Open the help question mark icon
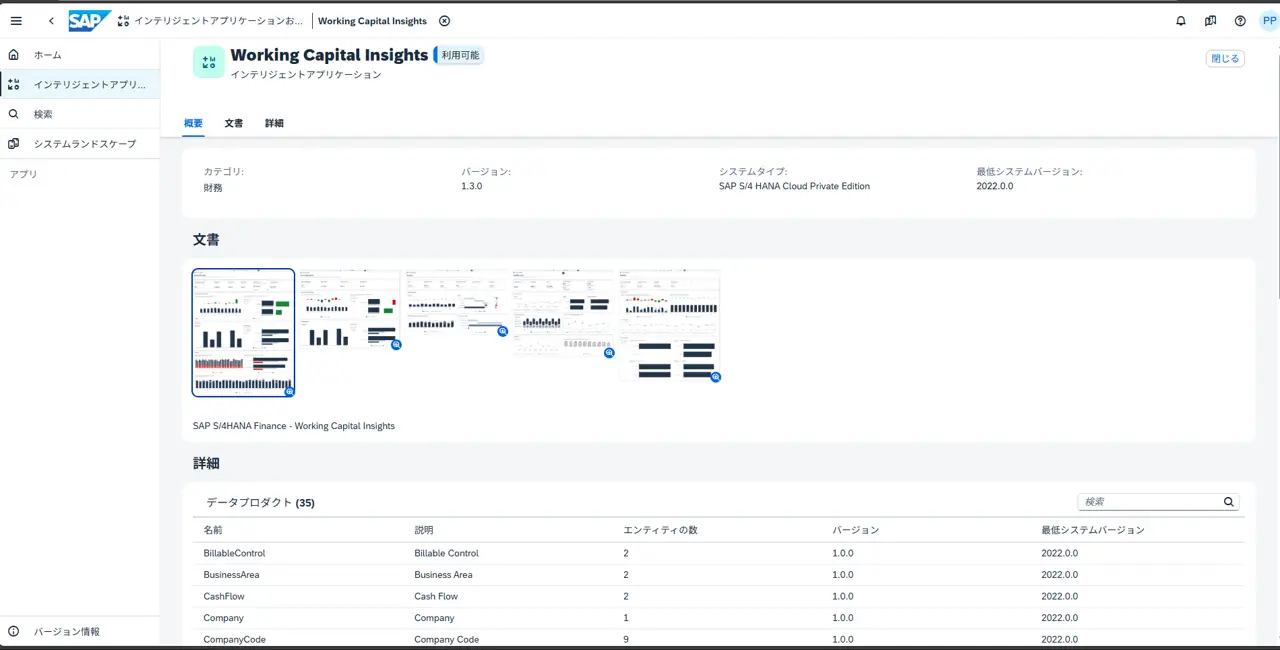Viewport: 1280px width, 650px height. click(x=1240, y=21)
